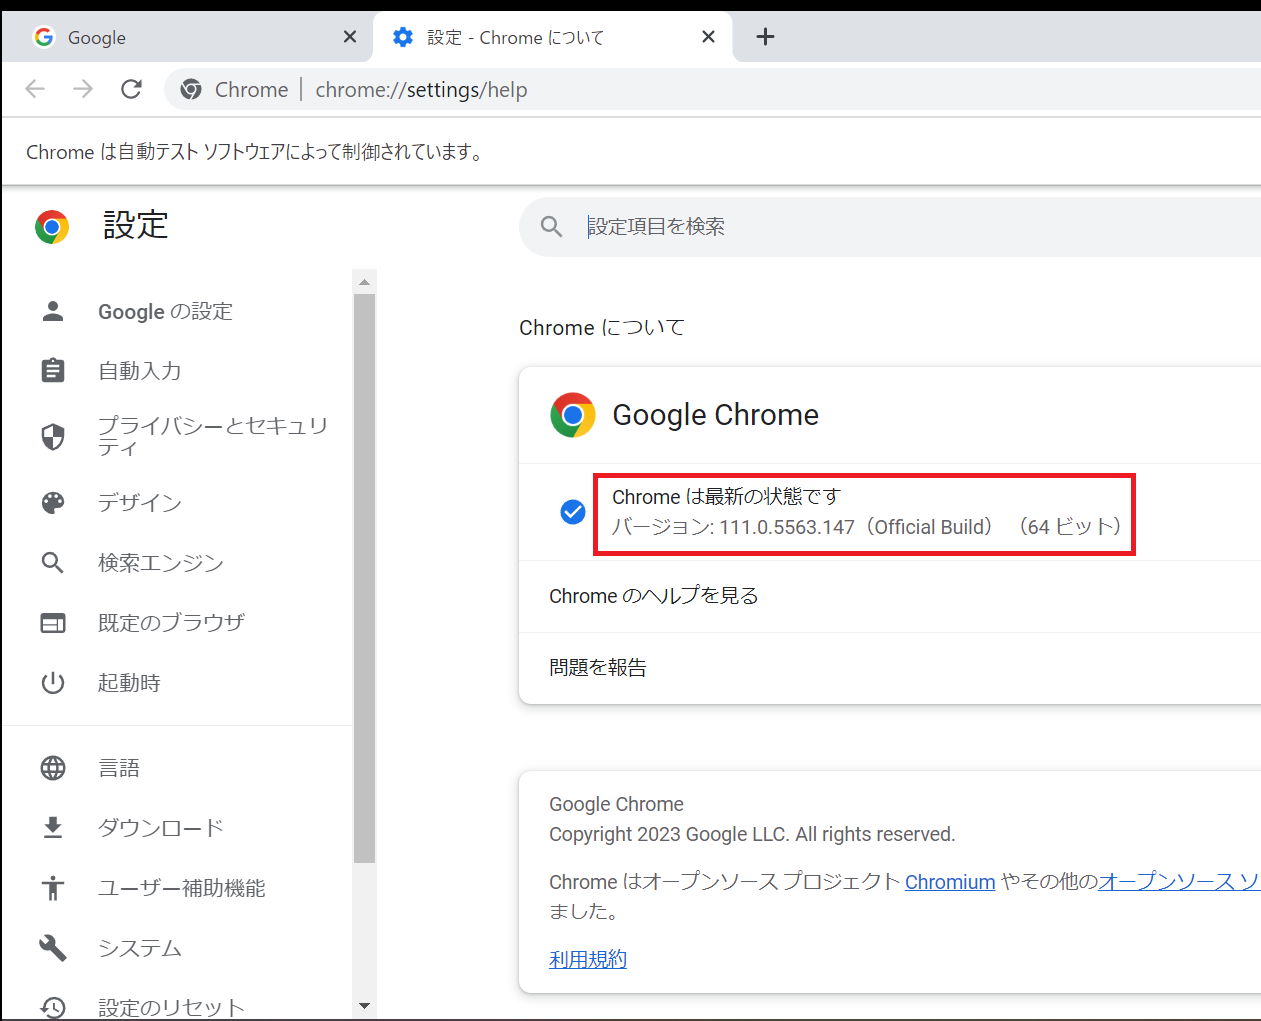Click the Chrome logo beside 設定 heading

pos(51,226)
